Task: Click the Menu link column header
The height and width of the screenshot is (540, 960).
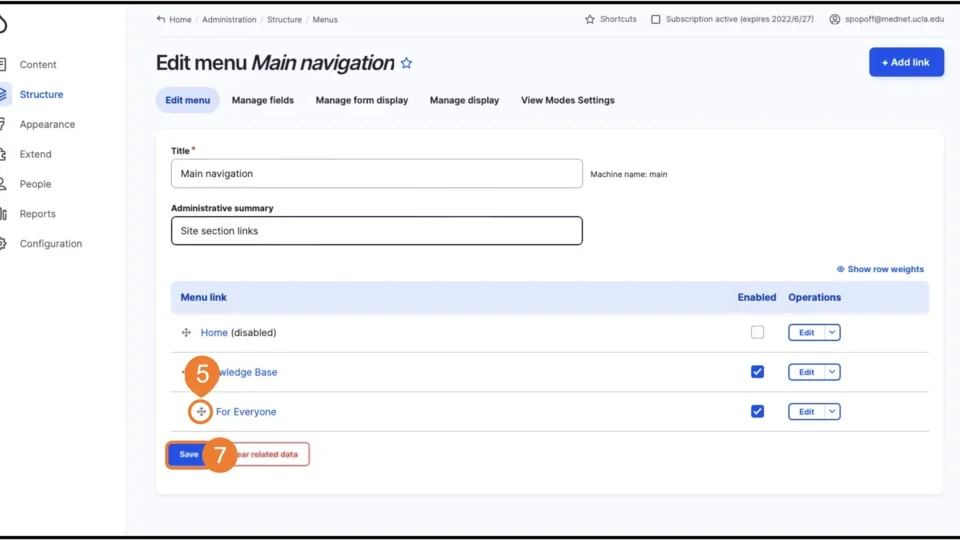Action: pyautogui.click(x=203, y=298)
